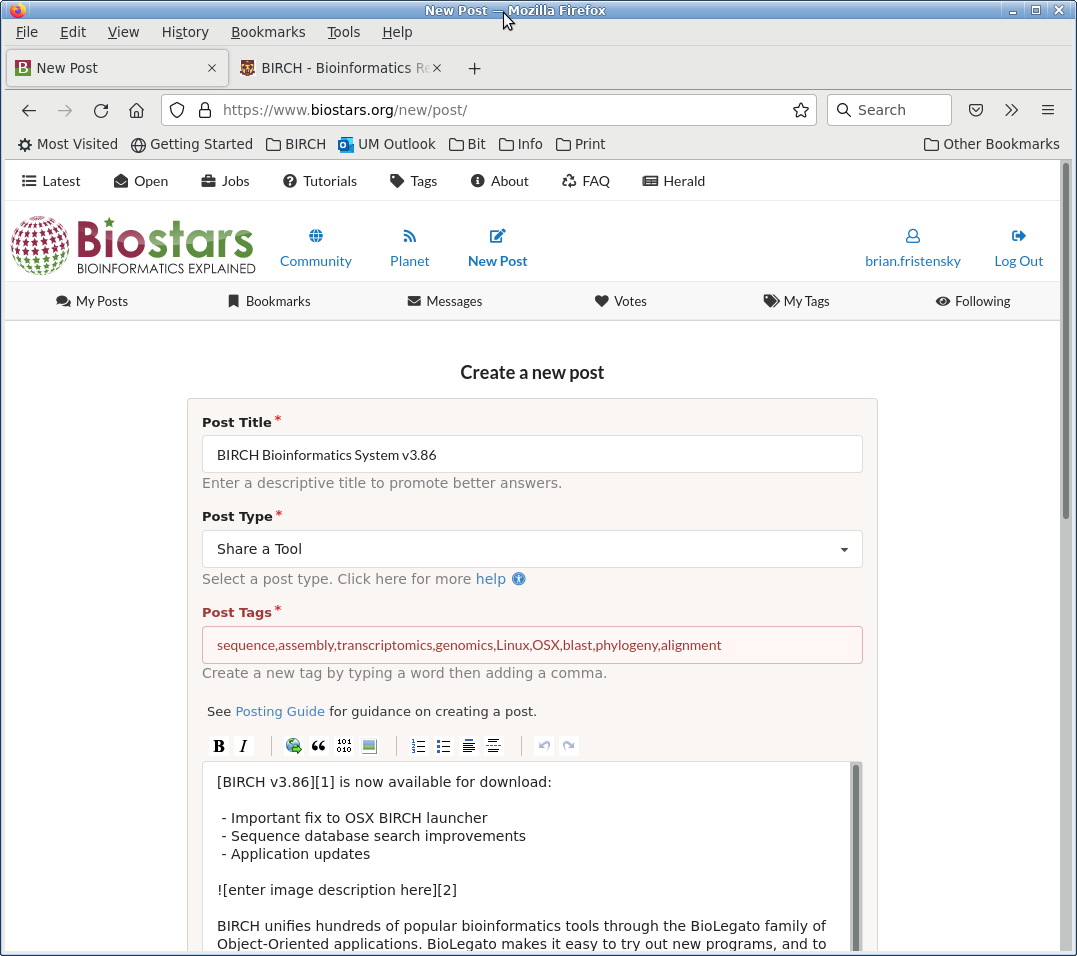Viewport: 1077px width, 956px height.
Task: Open the Tools menu
Action: 343,32
